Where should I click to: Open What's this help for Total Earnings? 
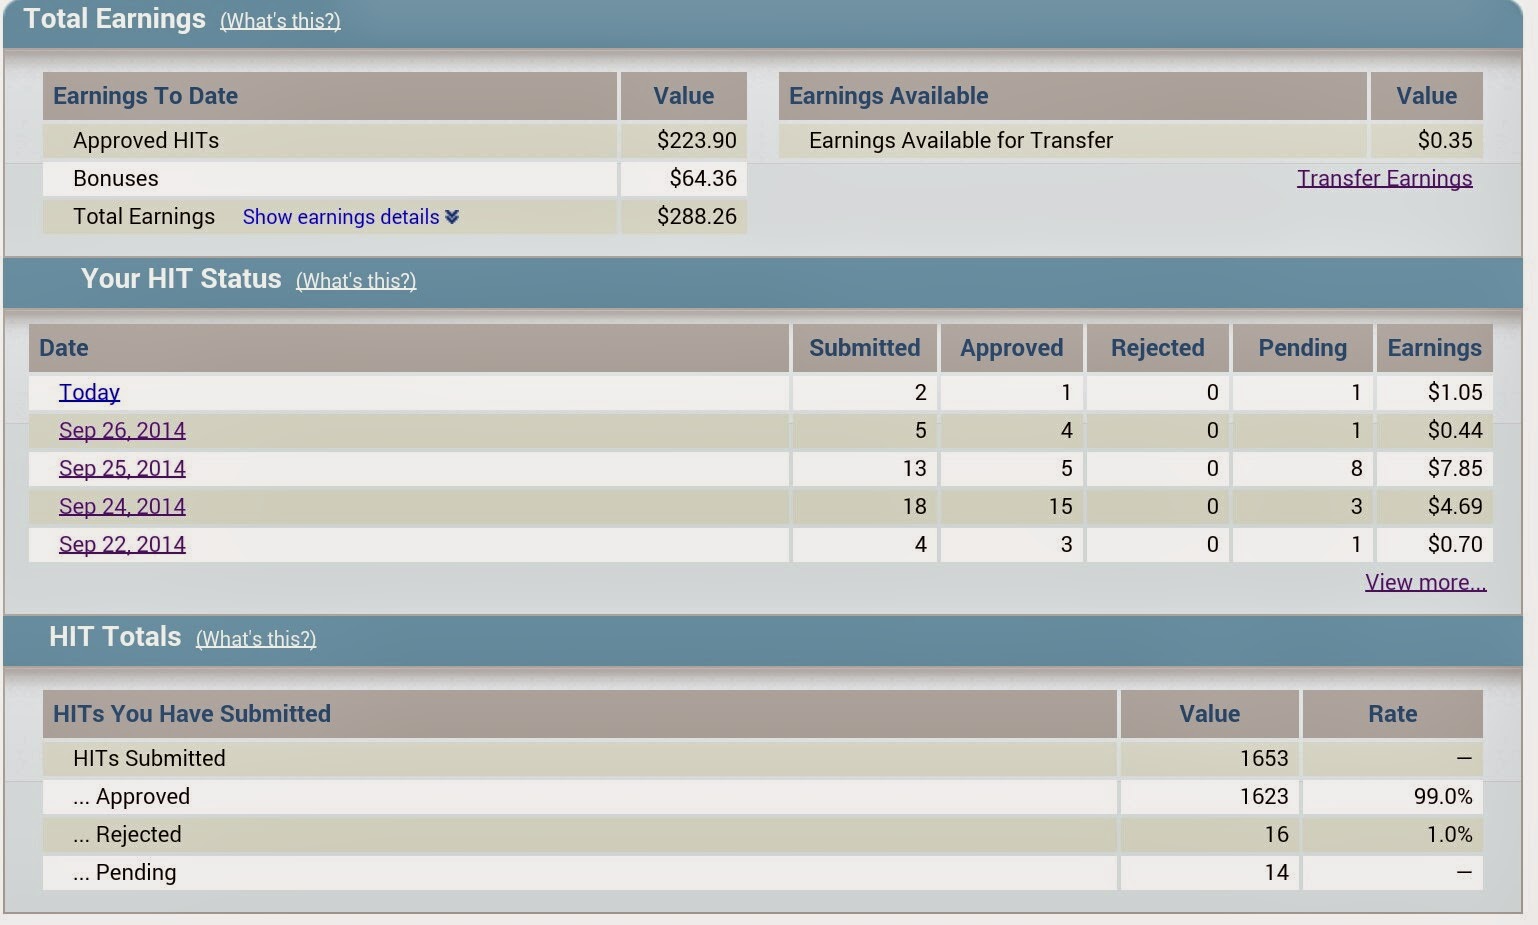[x=280, y=20]
